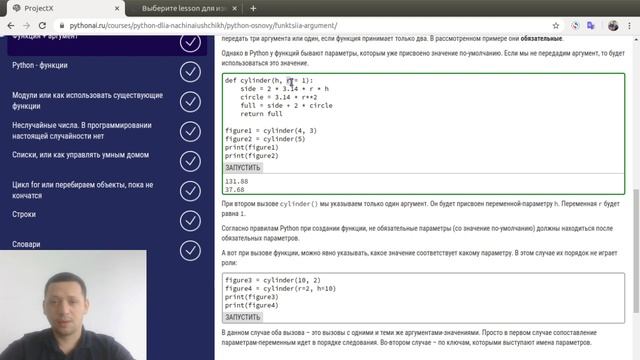
Task: Open lesson 'Неслучайные числа'
Action: pos(82,131)
